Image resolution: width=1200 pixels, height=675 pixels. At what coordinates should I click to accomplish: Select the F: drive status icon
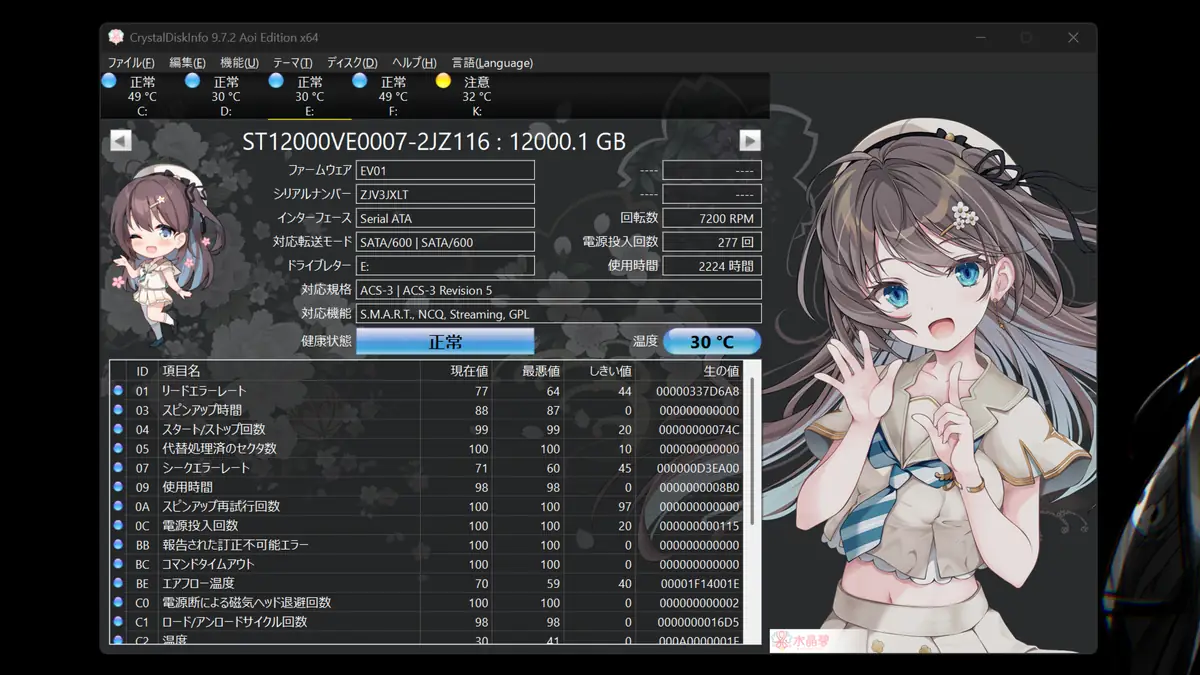pos(360,81)
